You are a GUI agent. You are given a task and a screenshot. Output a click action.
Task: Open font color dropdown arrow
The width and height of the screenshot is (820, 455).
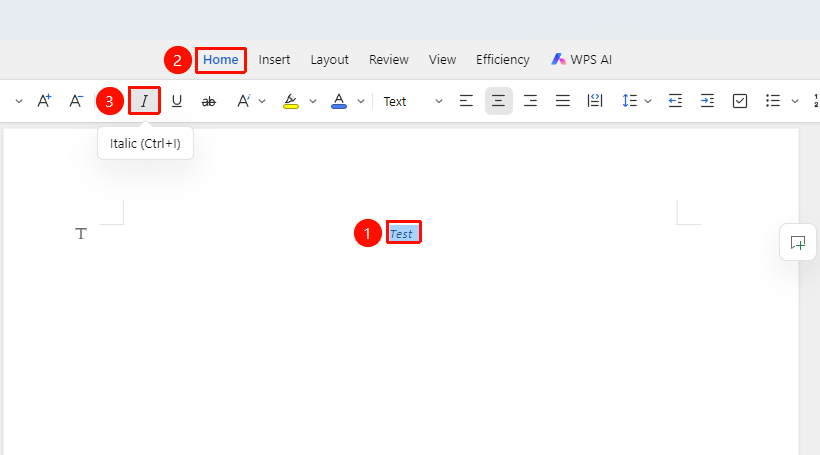pos(361,101)
